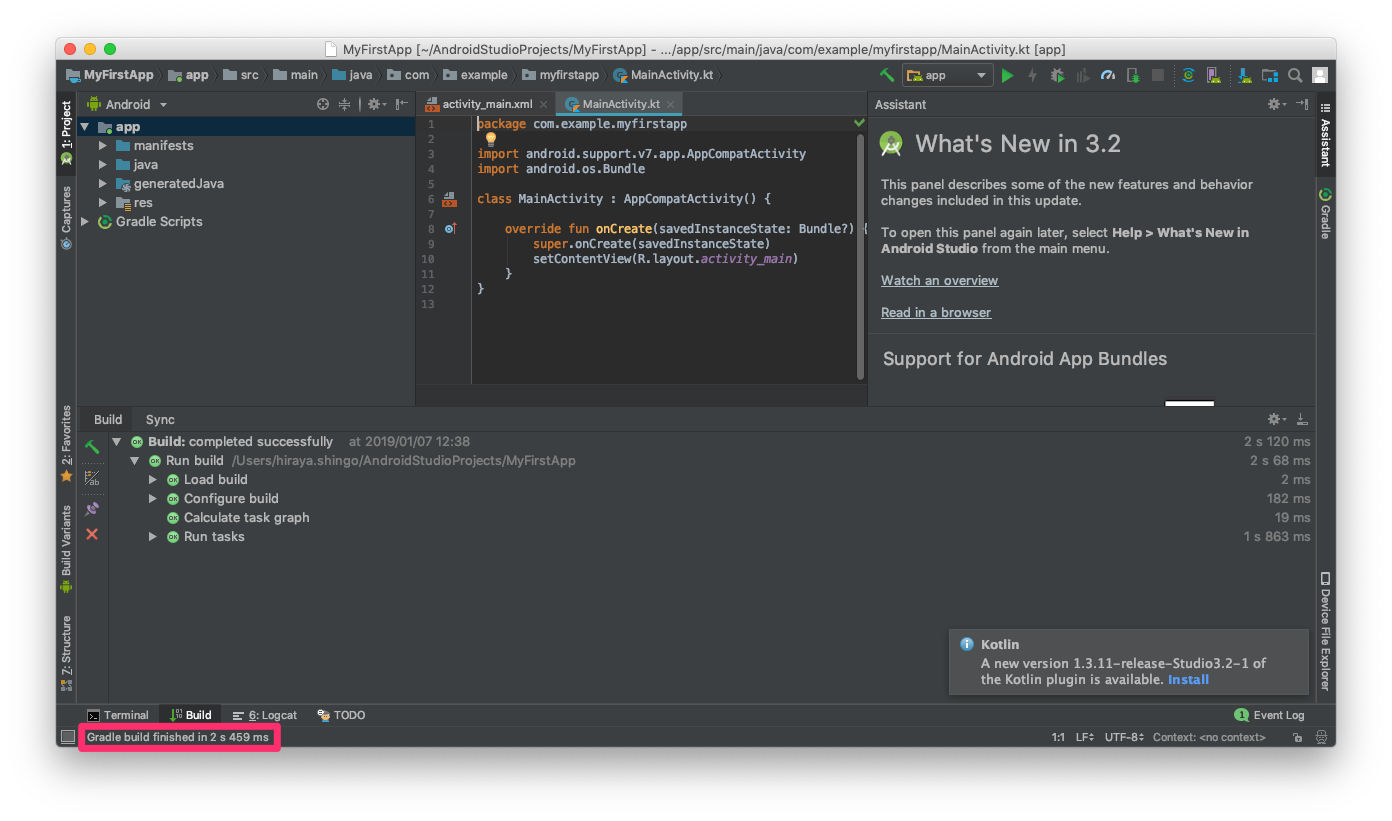This screenshot has width=1392, height=821.
Task: Click build hammer icon in Build panel
Action: (92, 447)
